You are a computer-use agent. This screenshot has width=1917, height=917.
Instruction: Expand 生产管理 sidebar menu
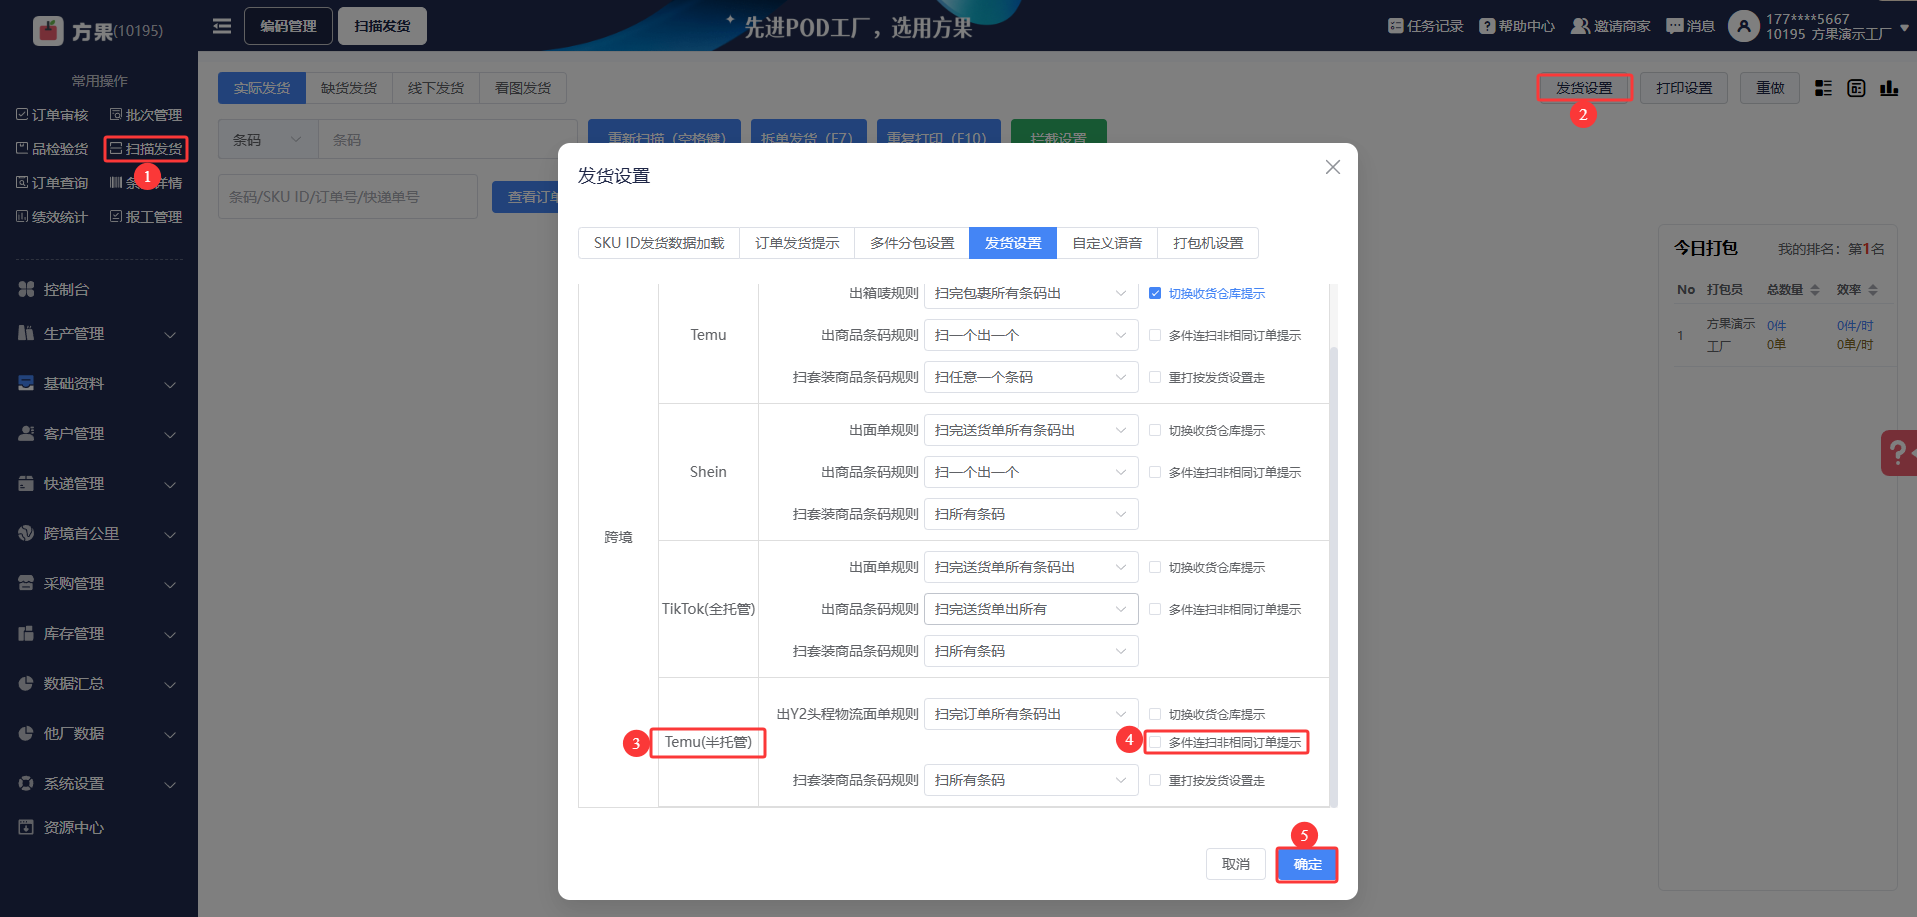coord(98,334)
